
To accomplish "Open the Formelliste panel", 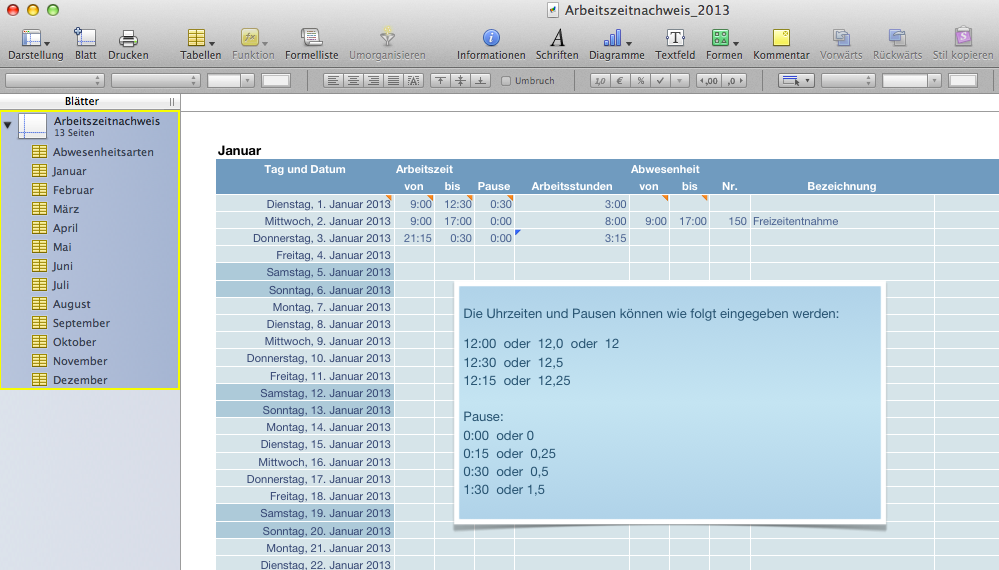I will point(311,39).
